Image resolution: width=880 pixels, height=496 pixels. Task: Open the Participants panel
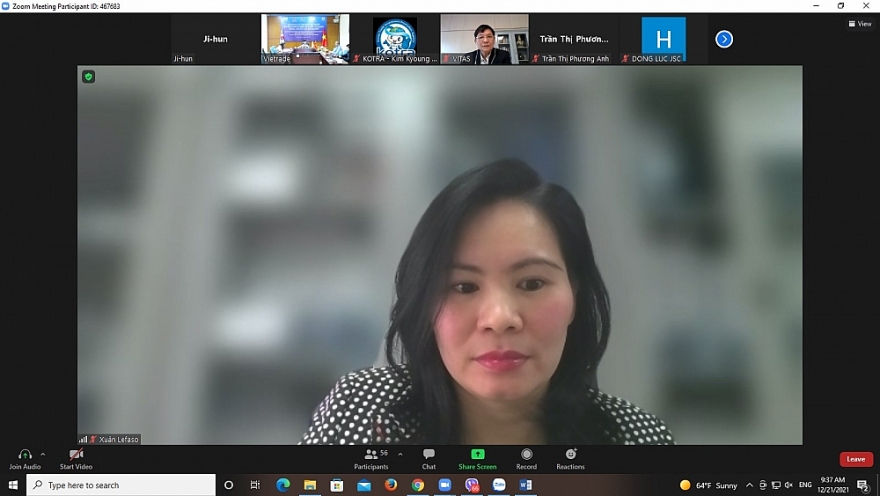(371, 455)
